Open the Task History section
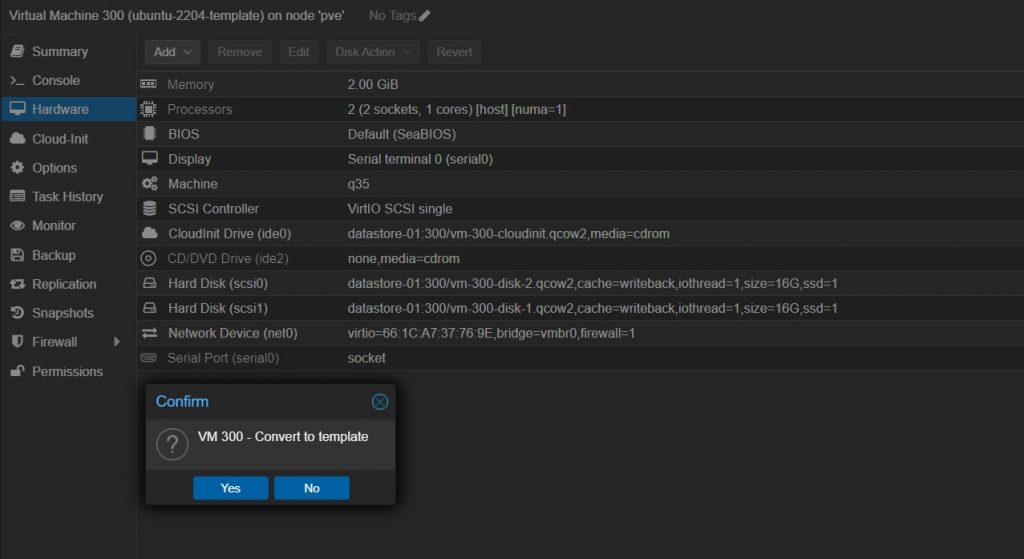Viewport: 1024px width, 559px height. point(67,197)
